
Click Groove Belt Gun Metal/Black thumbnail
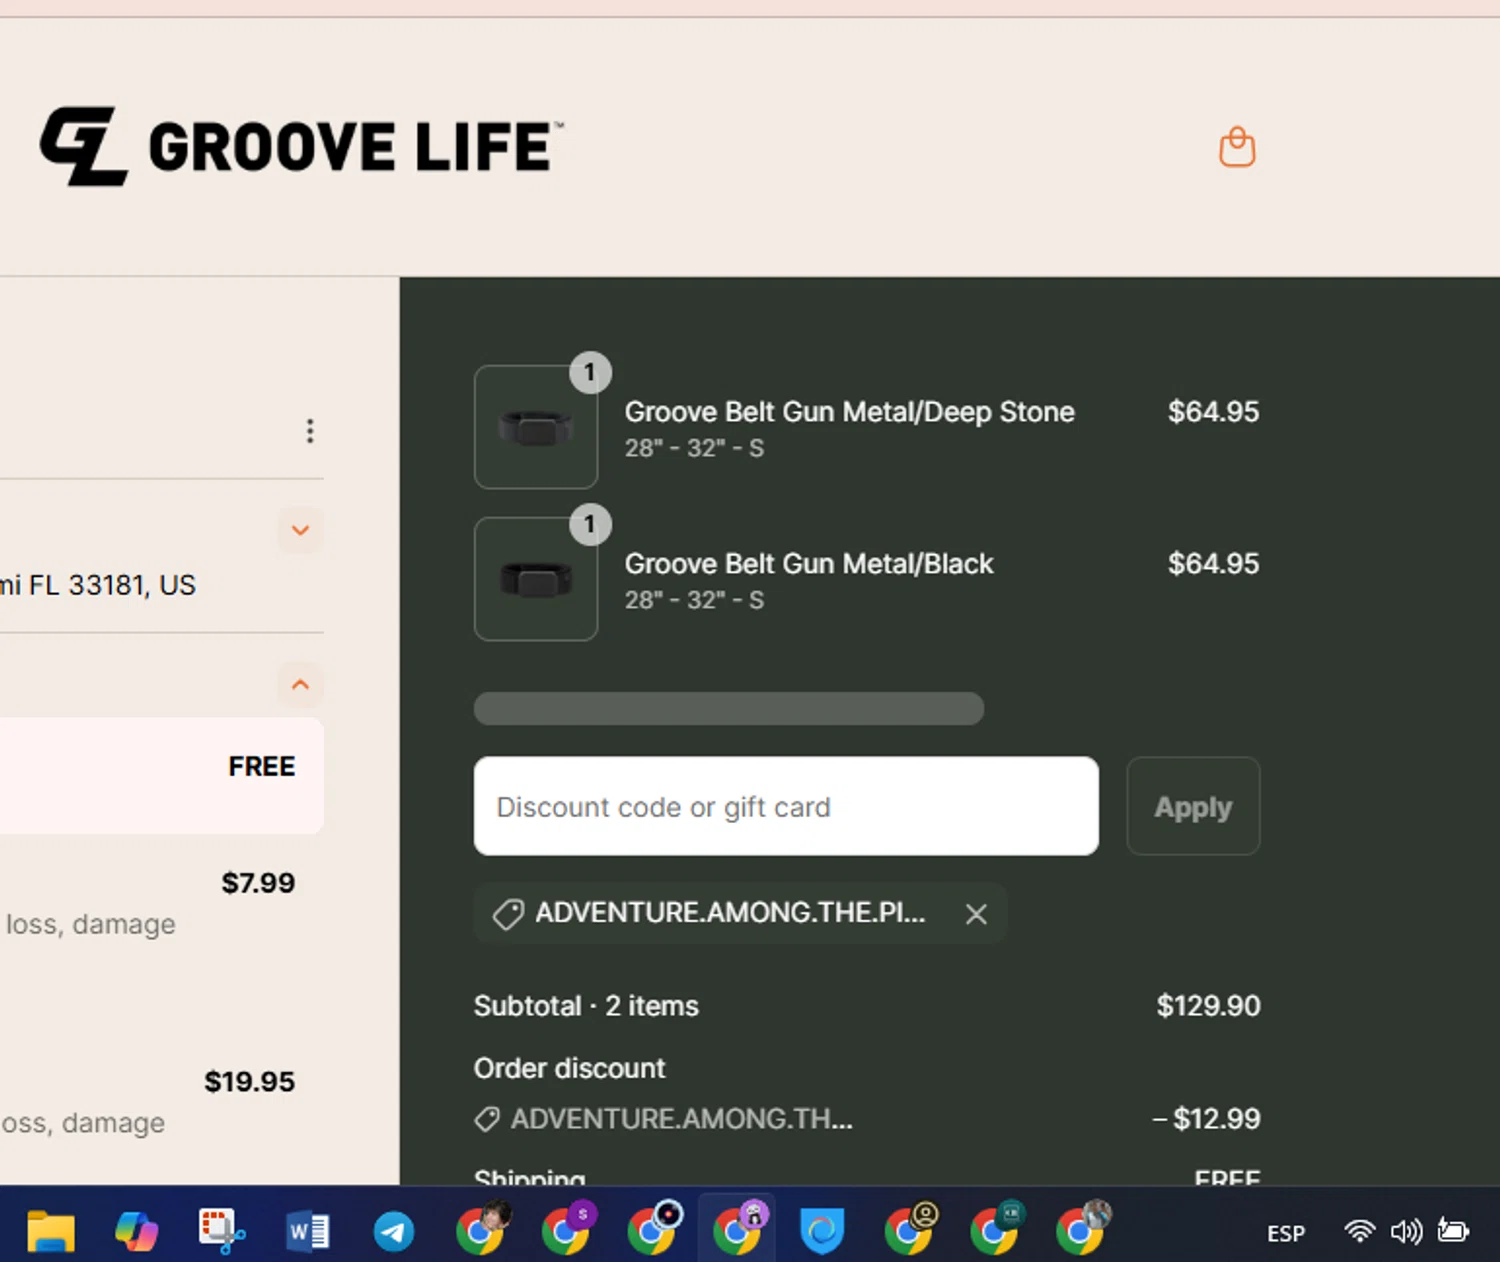[536, 579]
